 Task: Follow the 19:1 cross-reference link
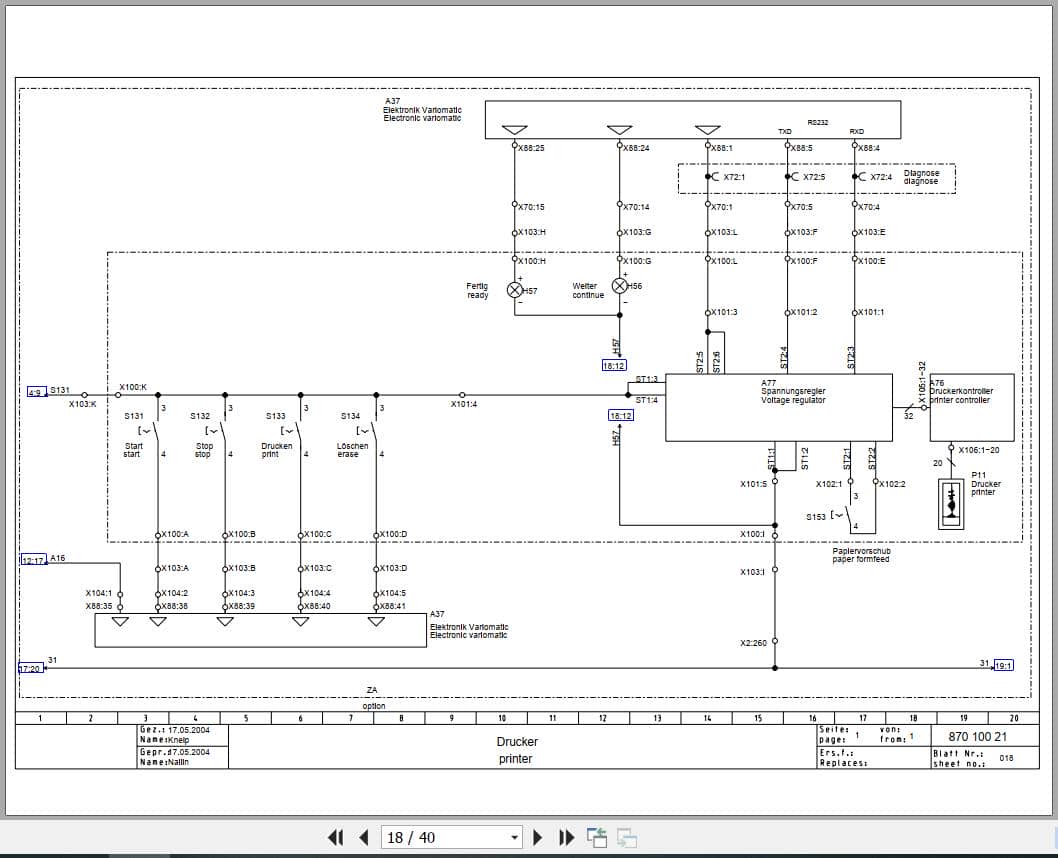(1003, 666)
